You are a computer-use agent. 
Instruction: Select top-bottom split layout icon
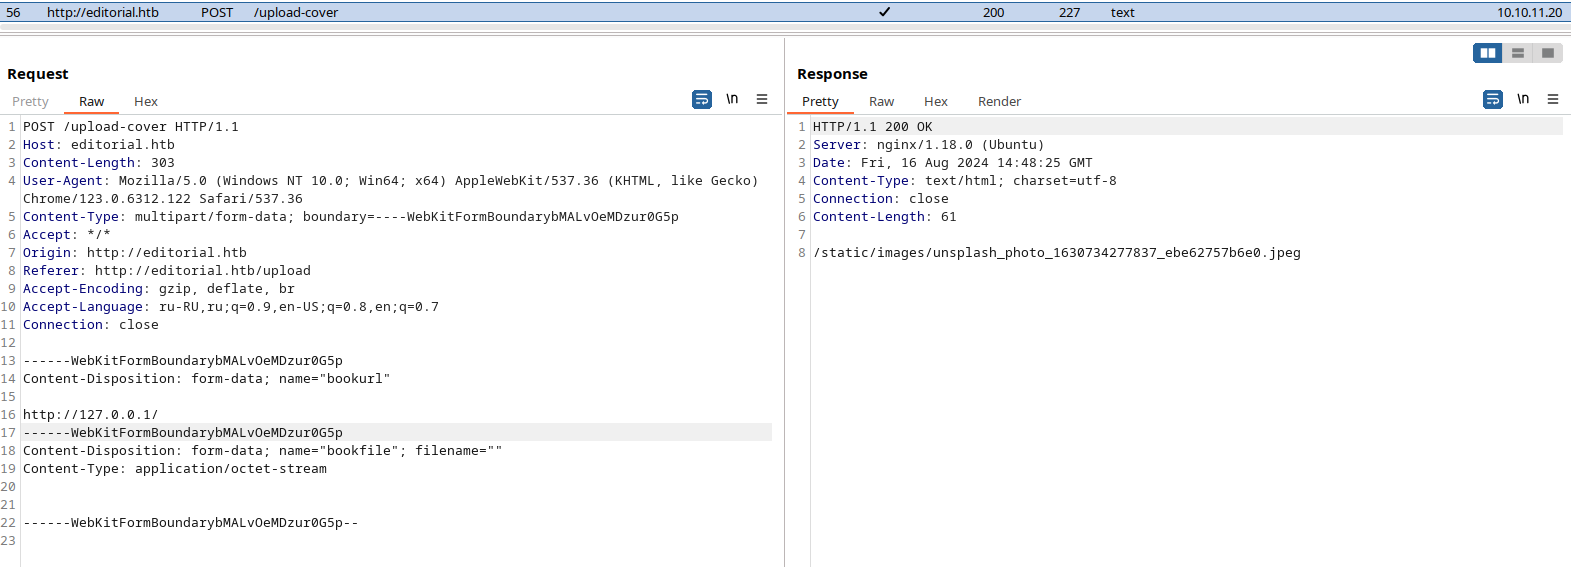(x=1518, y=53)
